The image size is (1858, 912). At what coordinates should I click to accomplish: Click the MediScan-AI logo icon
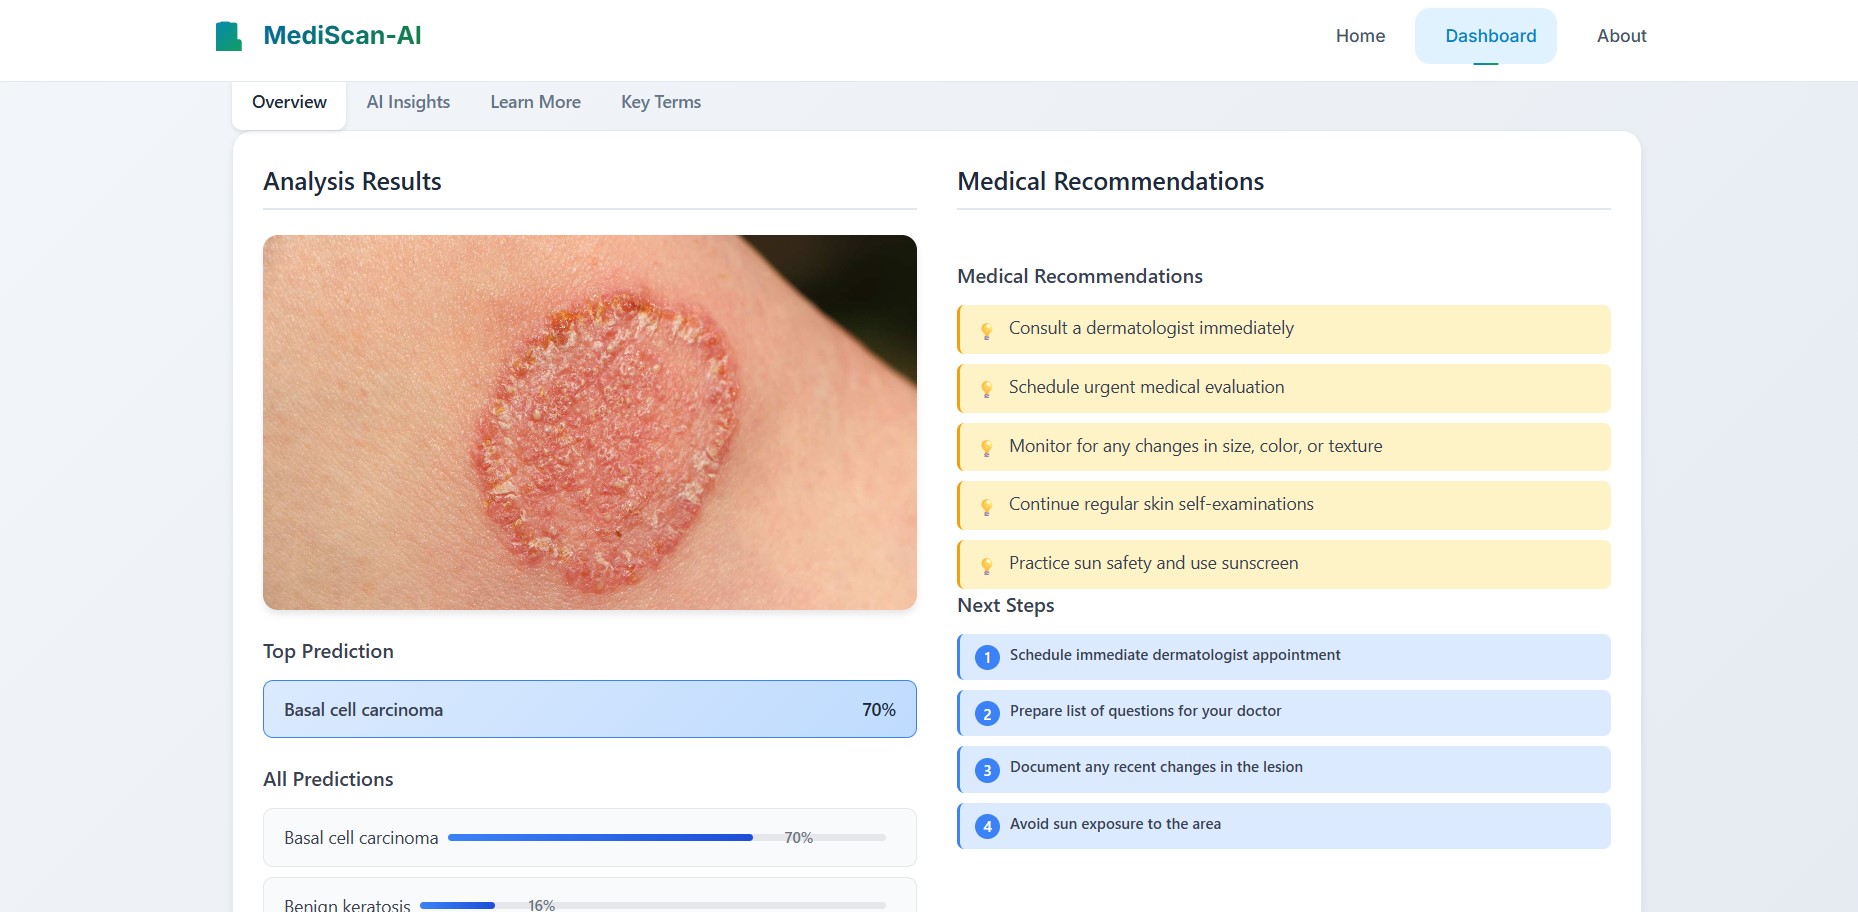(229, 36)
